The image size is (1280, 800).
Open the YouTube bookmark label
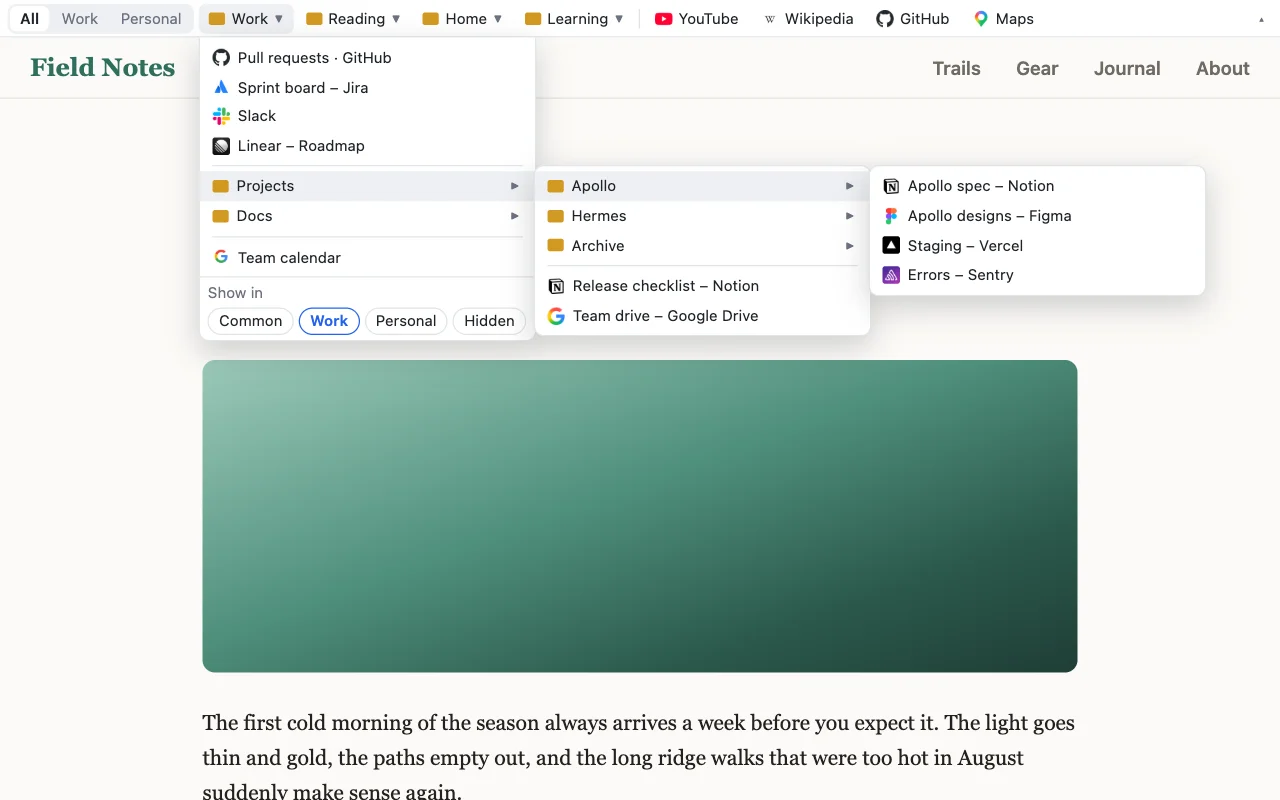tap(708, 19)
